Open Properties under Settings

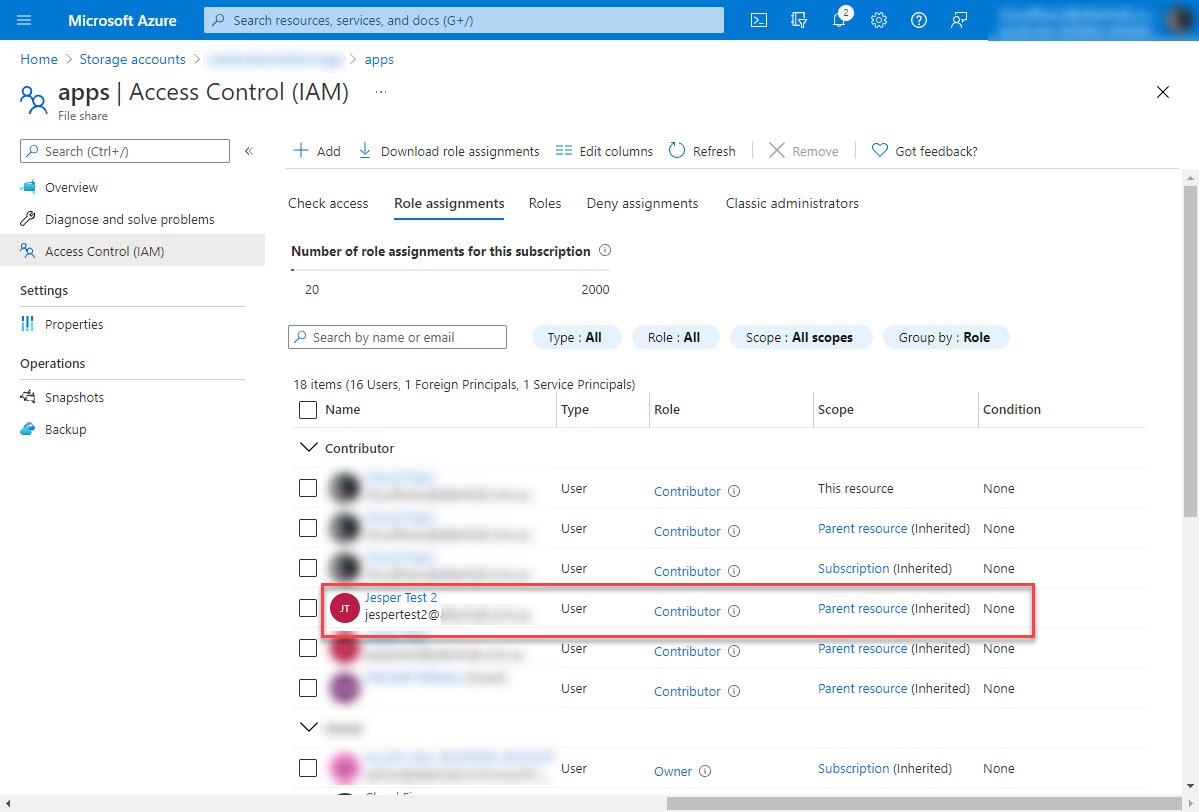pyautogui.click(x=73, y=324)
